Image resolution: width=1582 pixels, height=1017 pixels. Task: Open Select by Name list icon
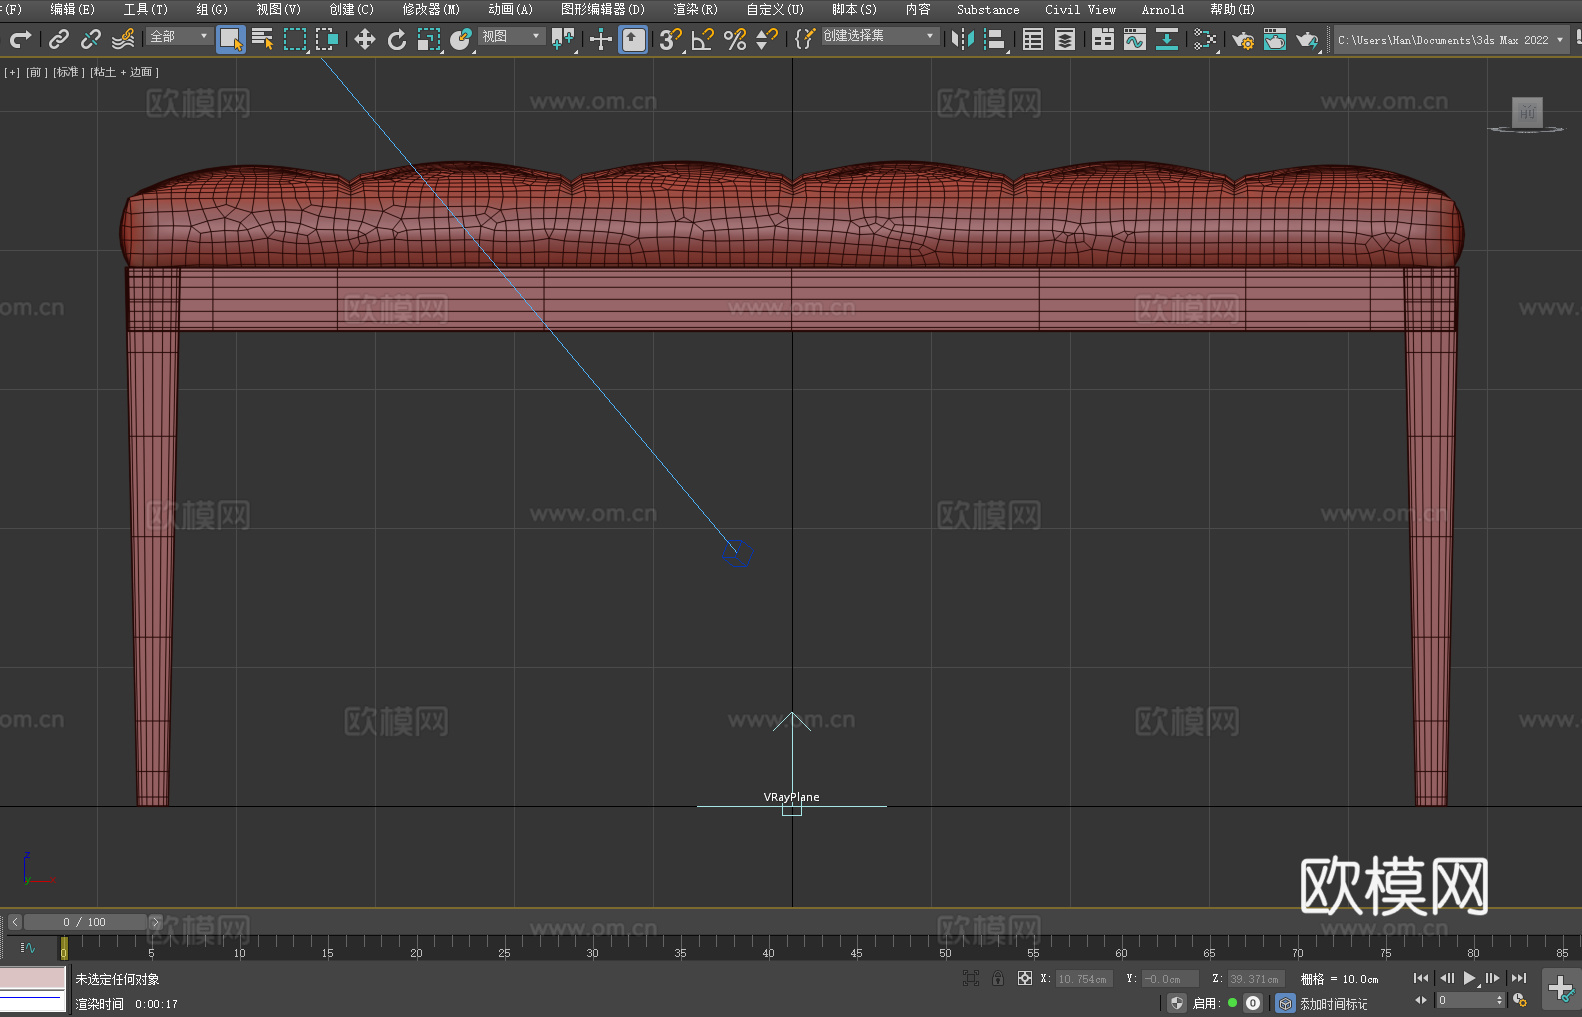click(x=263, y=39)
